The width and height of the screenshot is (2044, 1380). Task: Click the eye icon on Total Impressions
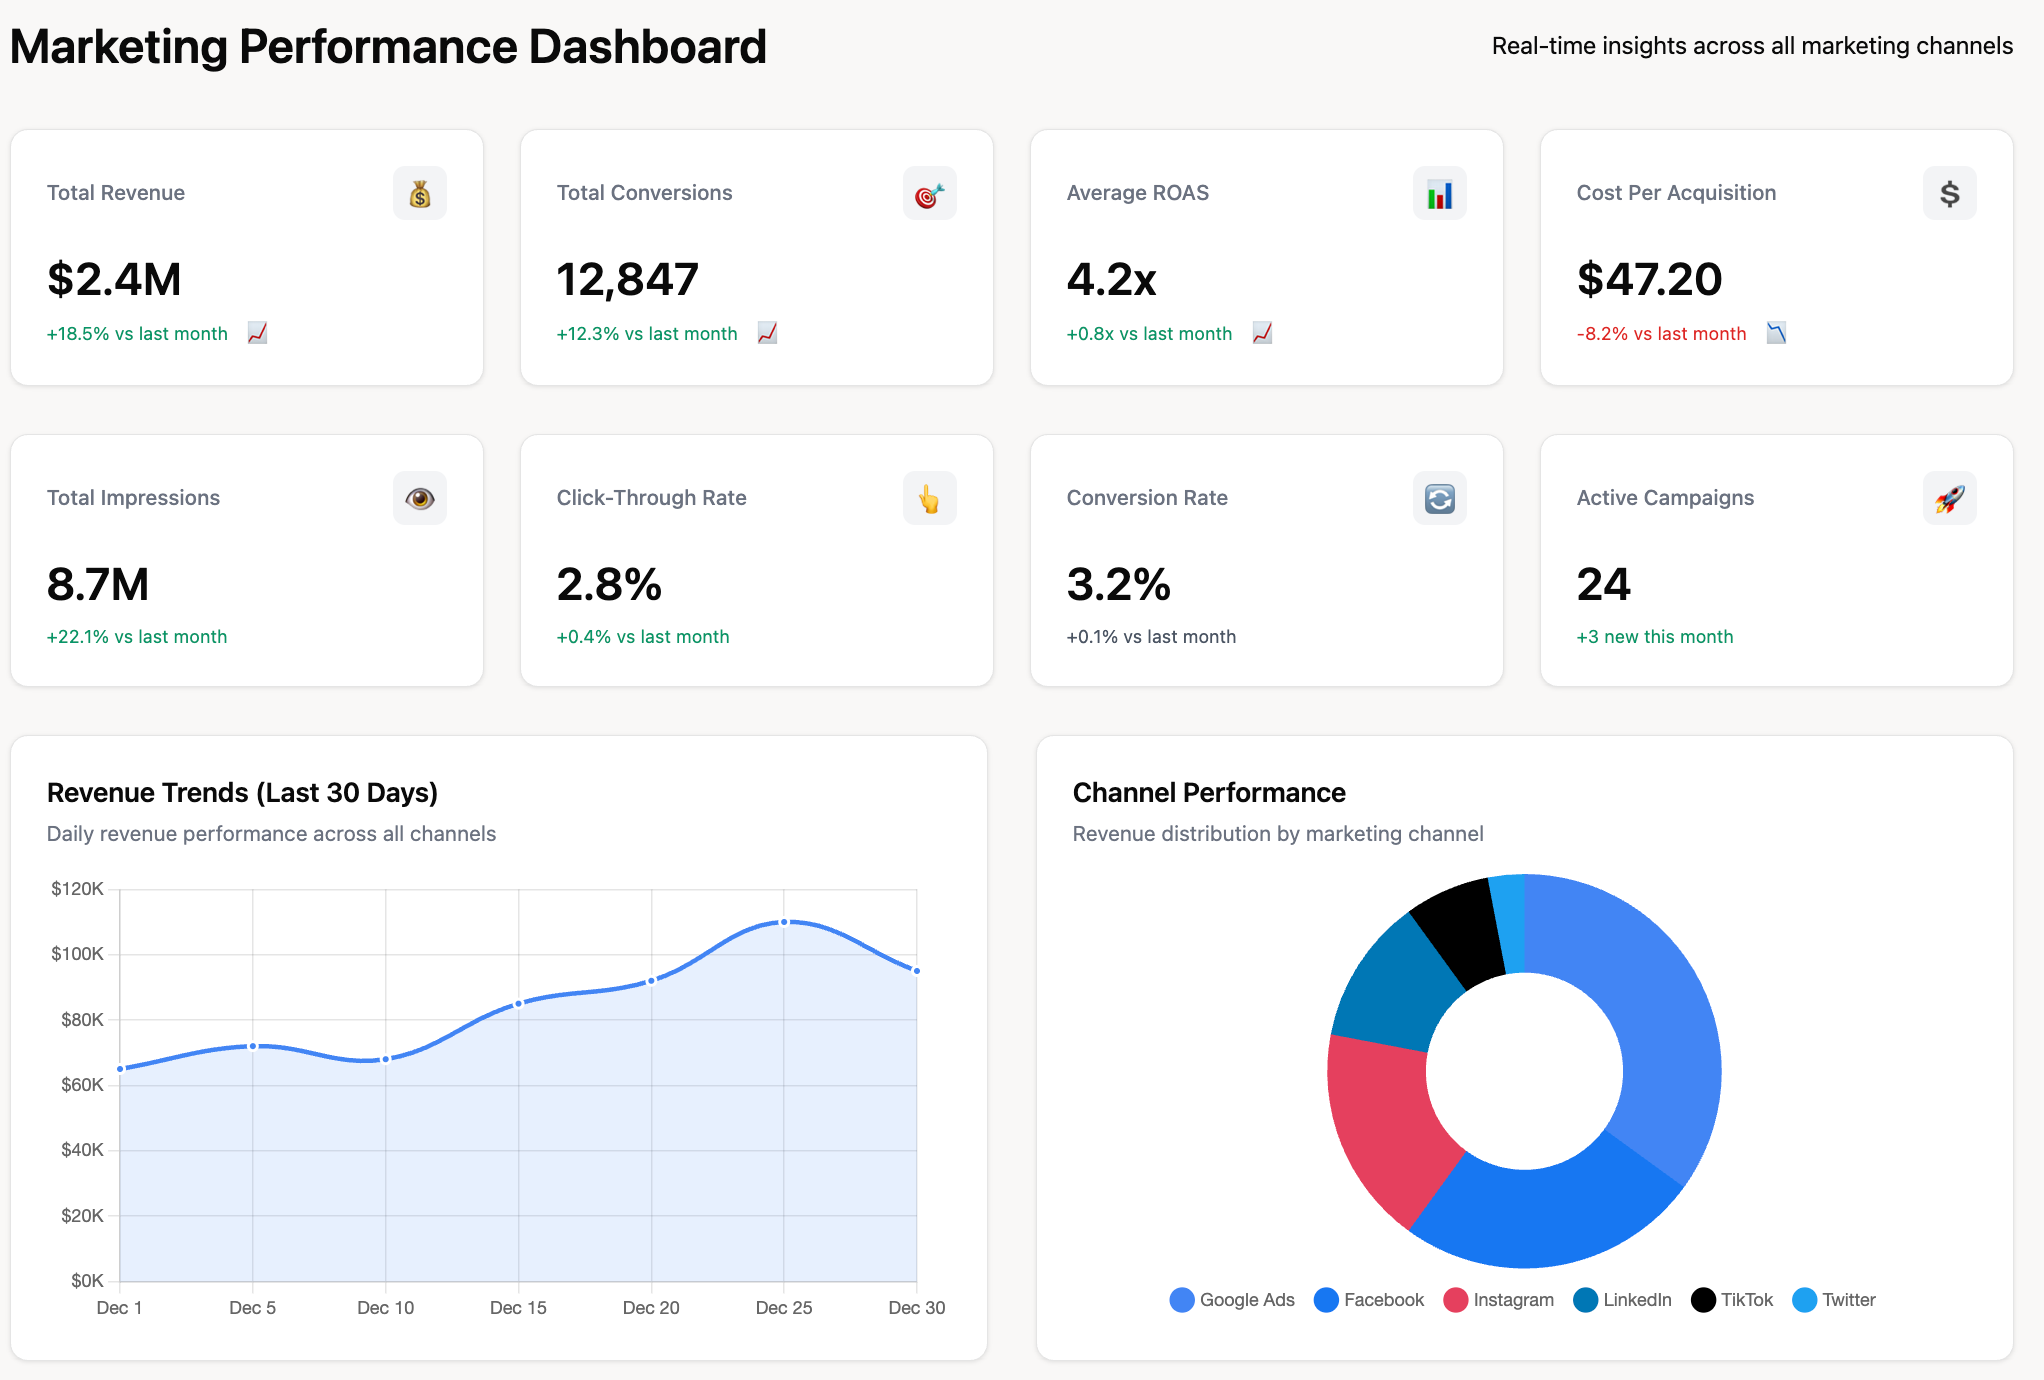(x=419, y=498)
